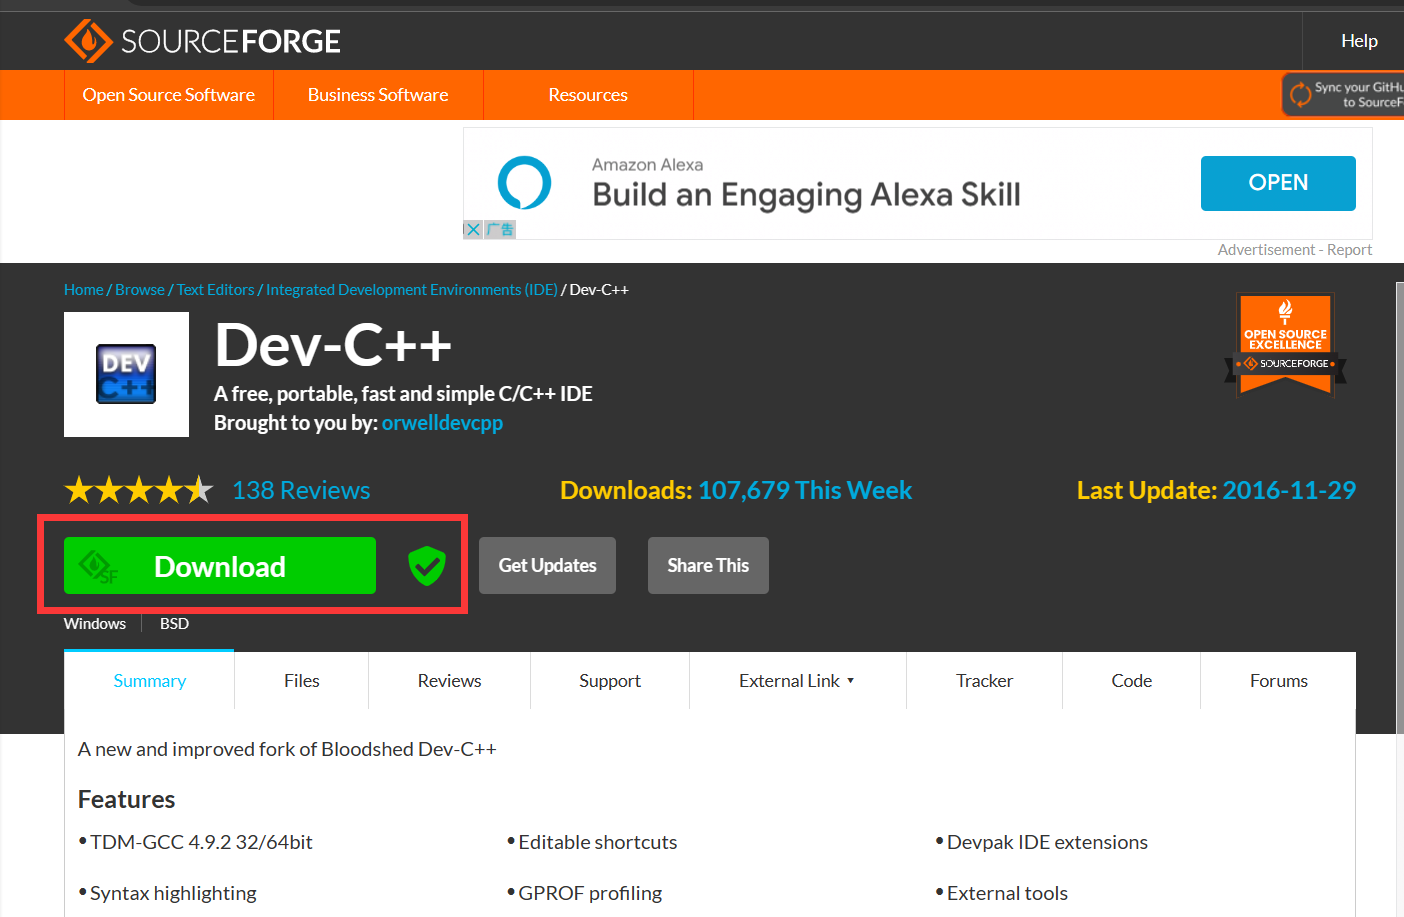Screen dimensions: 1404x917
Task: Click the page vertical scrollbar
Action: tap(1398, 500)
